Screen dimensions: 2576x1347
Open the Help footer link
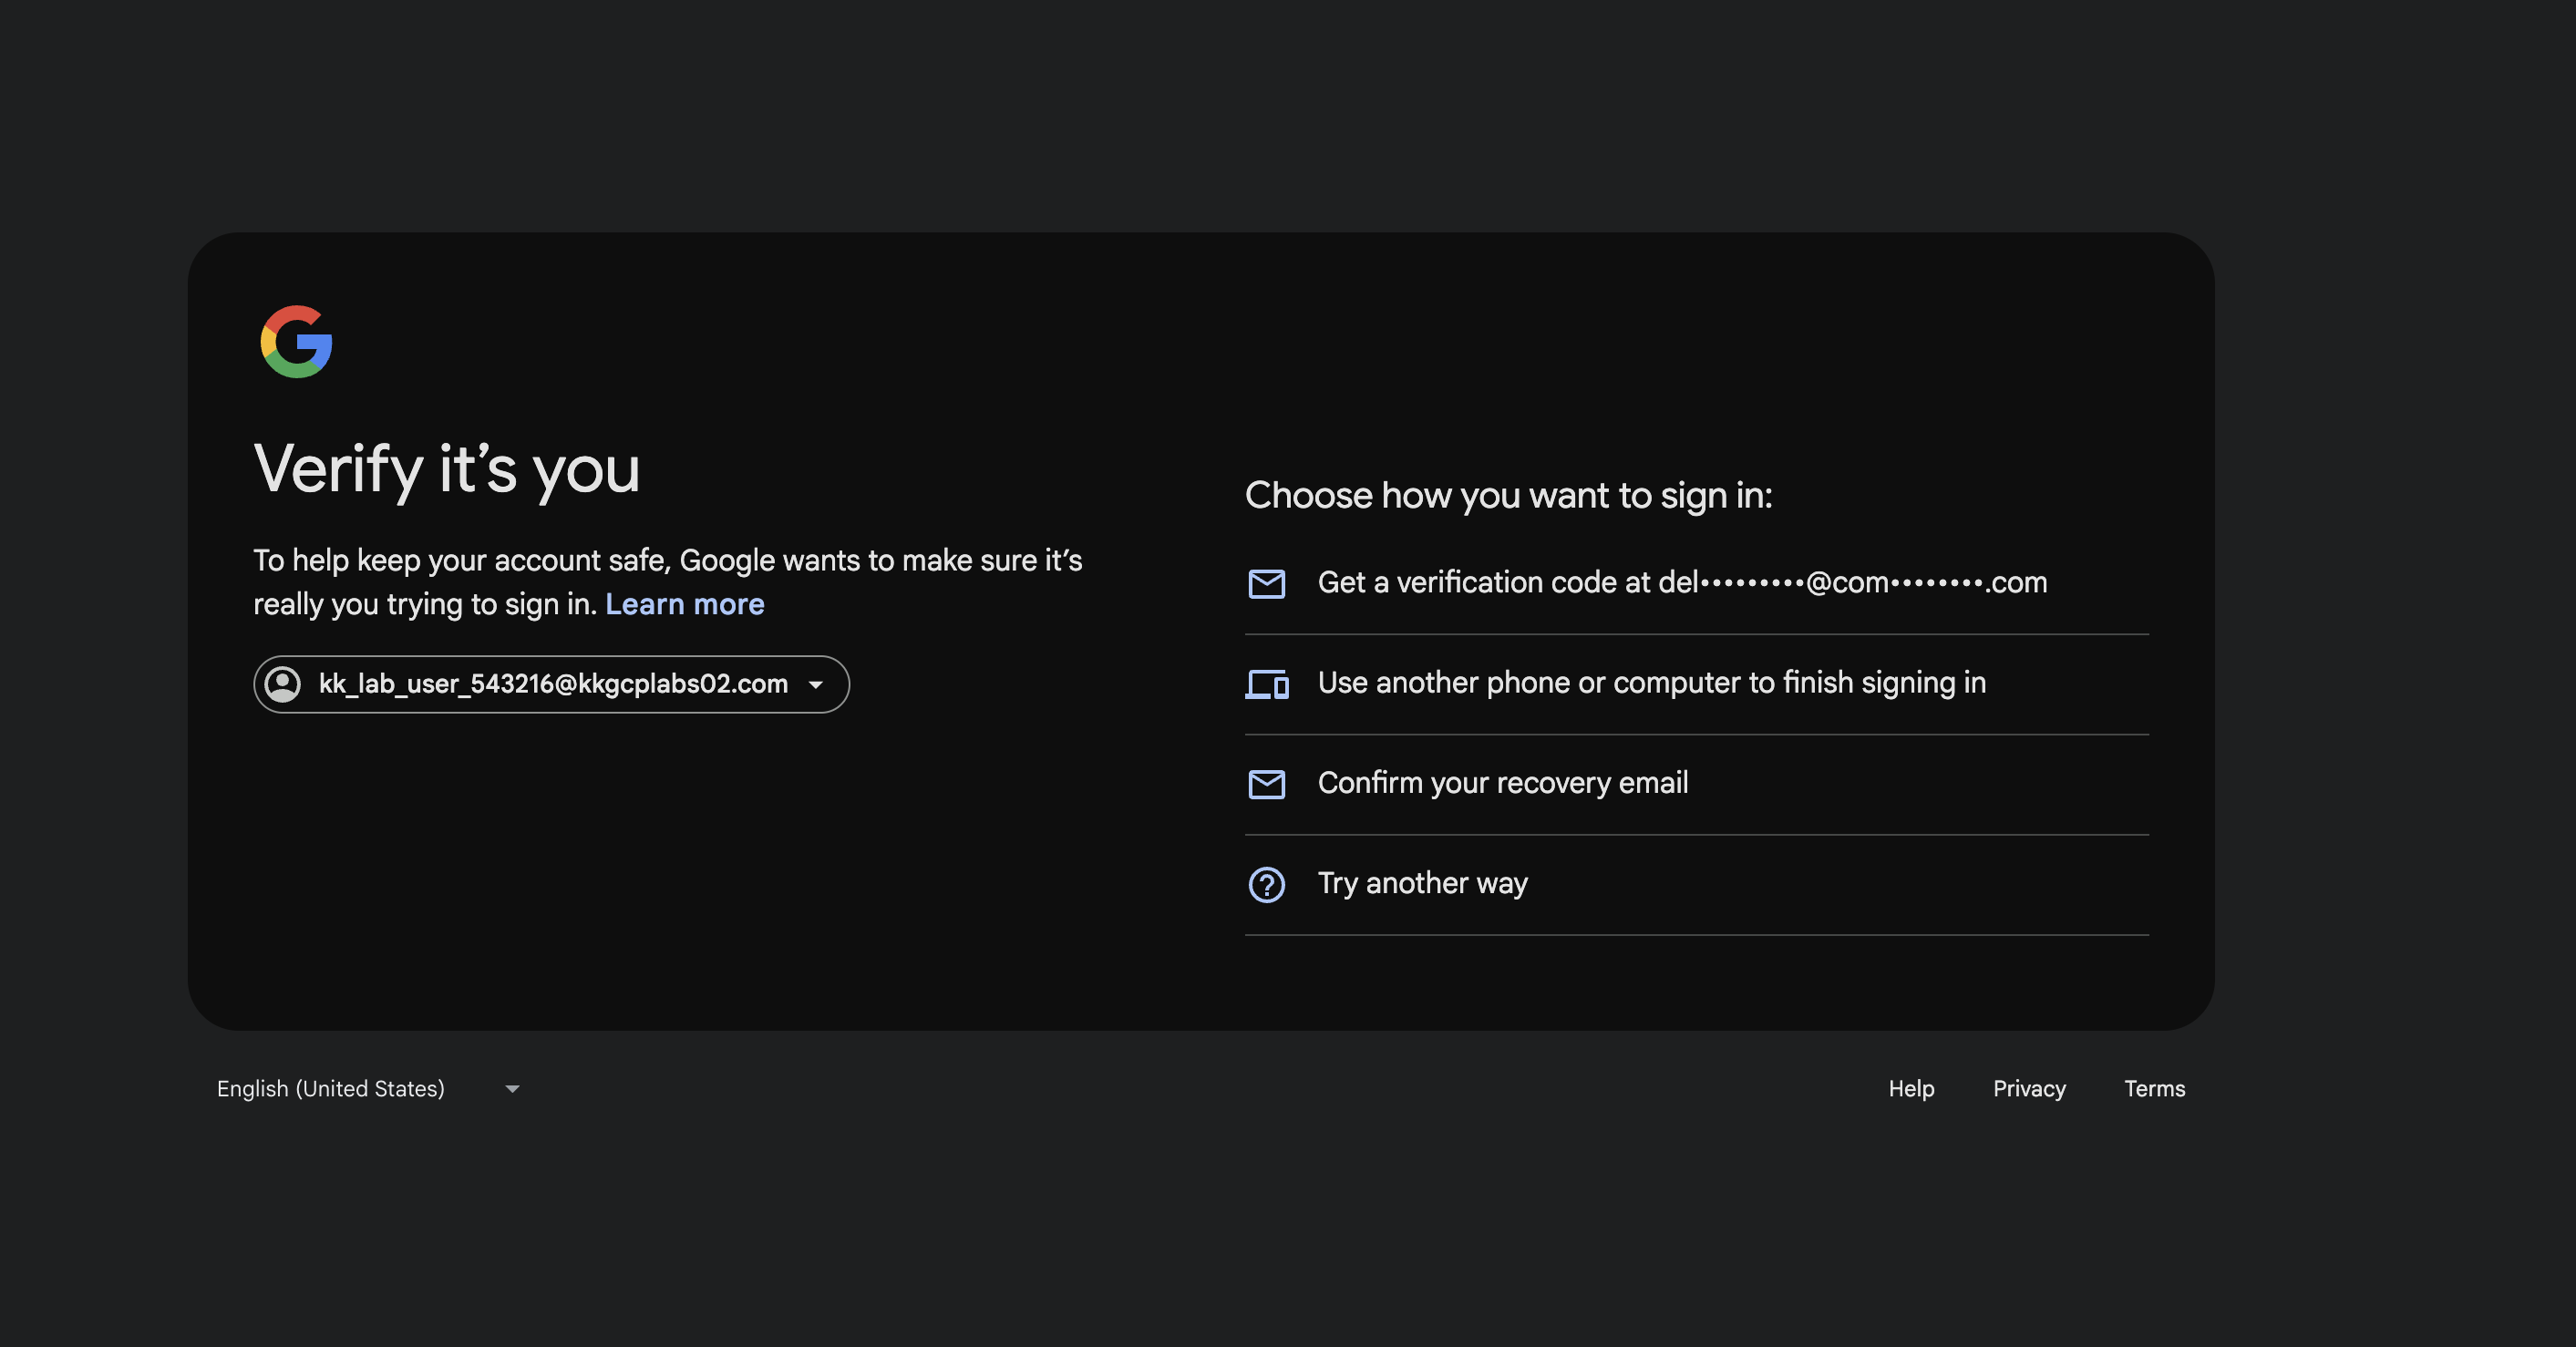pyautogui.click(x=1910, y=1088)
